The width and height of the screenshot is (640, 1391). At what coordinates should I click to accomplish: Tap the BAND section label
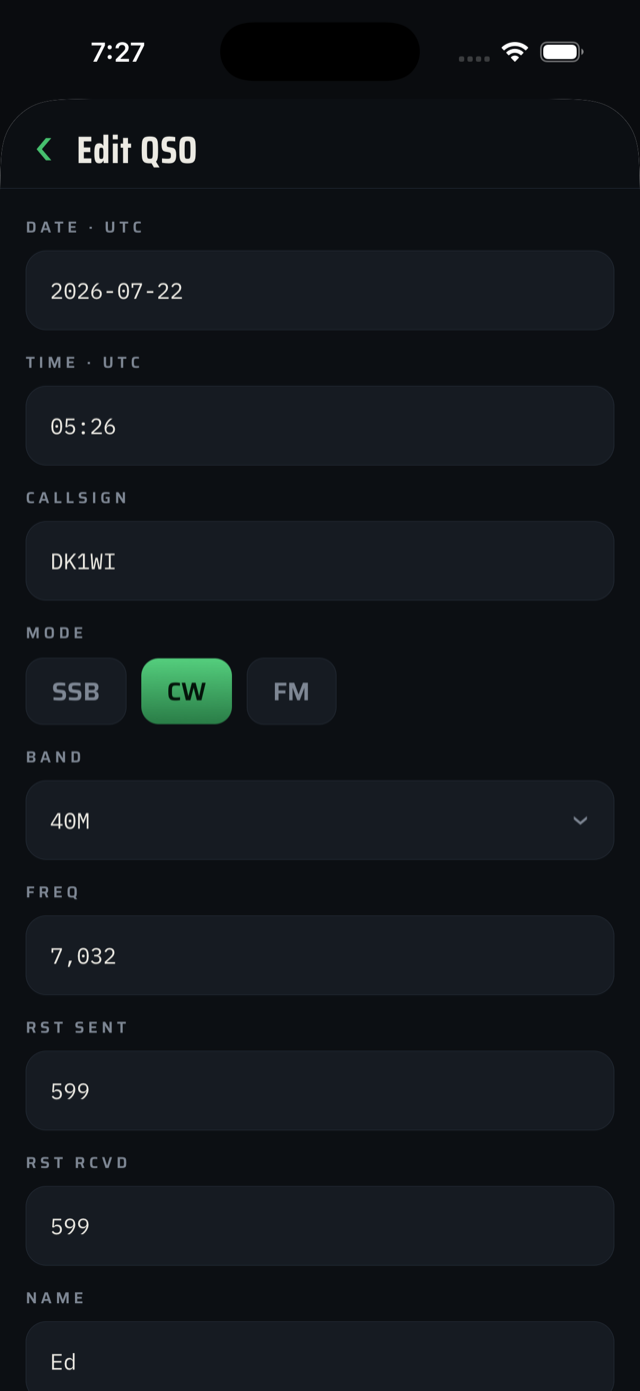[x=54, y=757]
